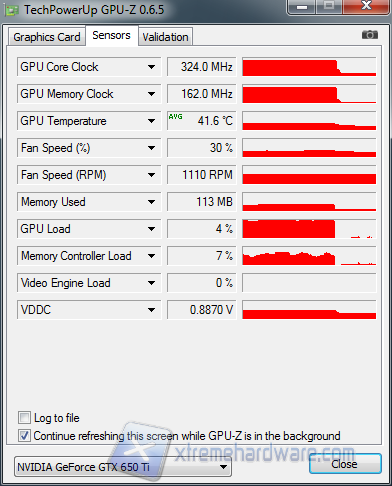
Task: Click the maximize window button
Action: pyautogui.click(x=329, y=7)
